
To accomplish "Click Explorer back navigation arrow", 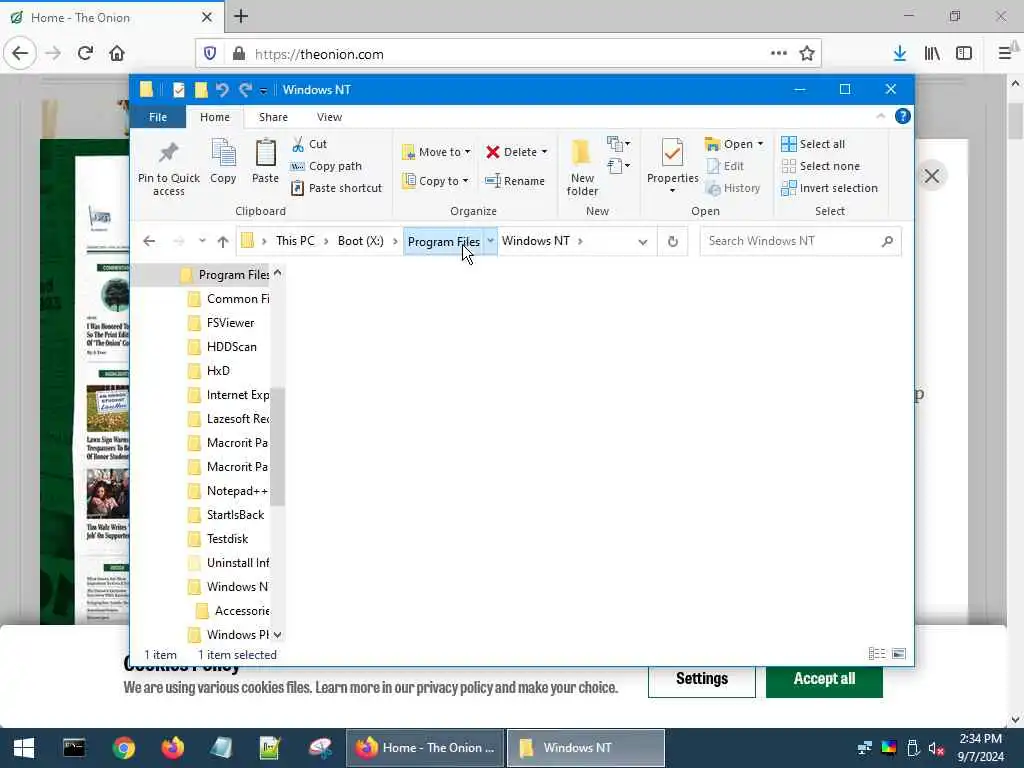I will click(x=149, y=242).
